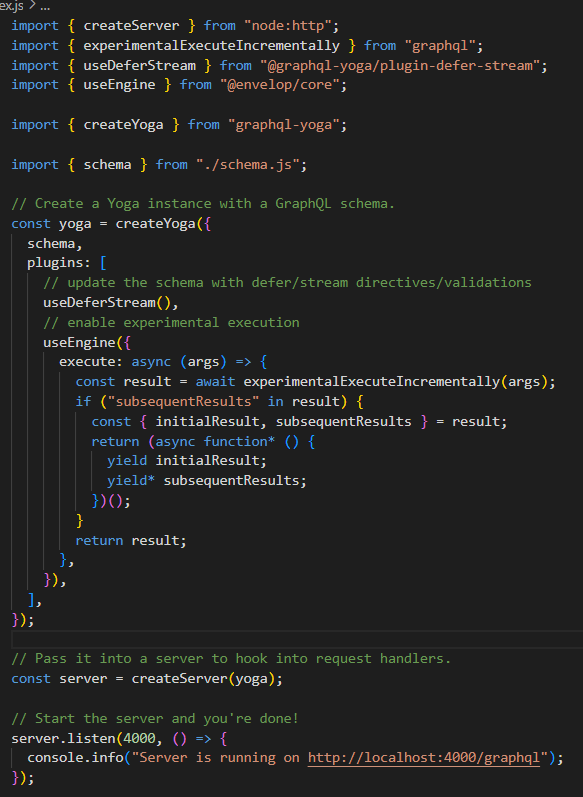This screenshot has height=797, width=583.
Task: Click the "@envelop/core" import string
Action: point(280,84)
